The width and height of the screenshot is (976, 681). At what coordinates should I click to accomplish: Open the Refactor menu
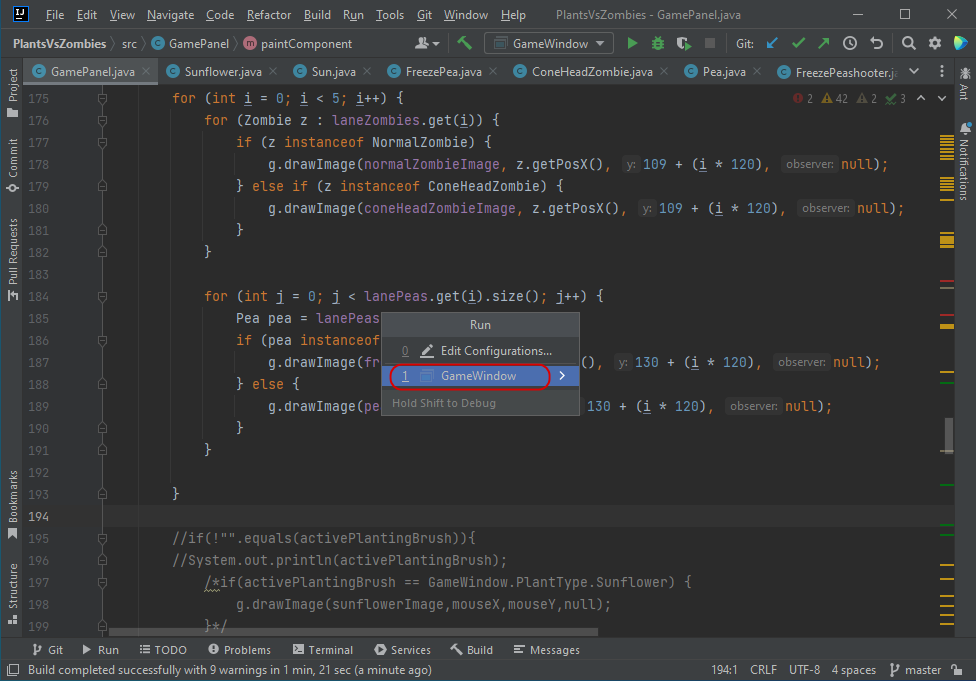click(x=268, y=14)
